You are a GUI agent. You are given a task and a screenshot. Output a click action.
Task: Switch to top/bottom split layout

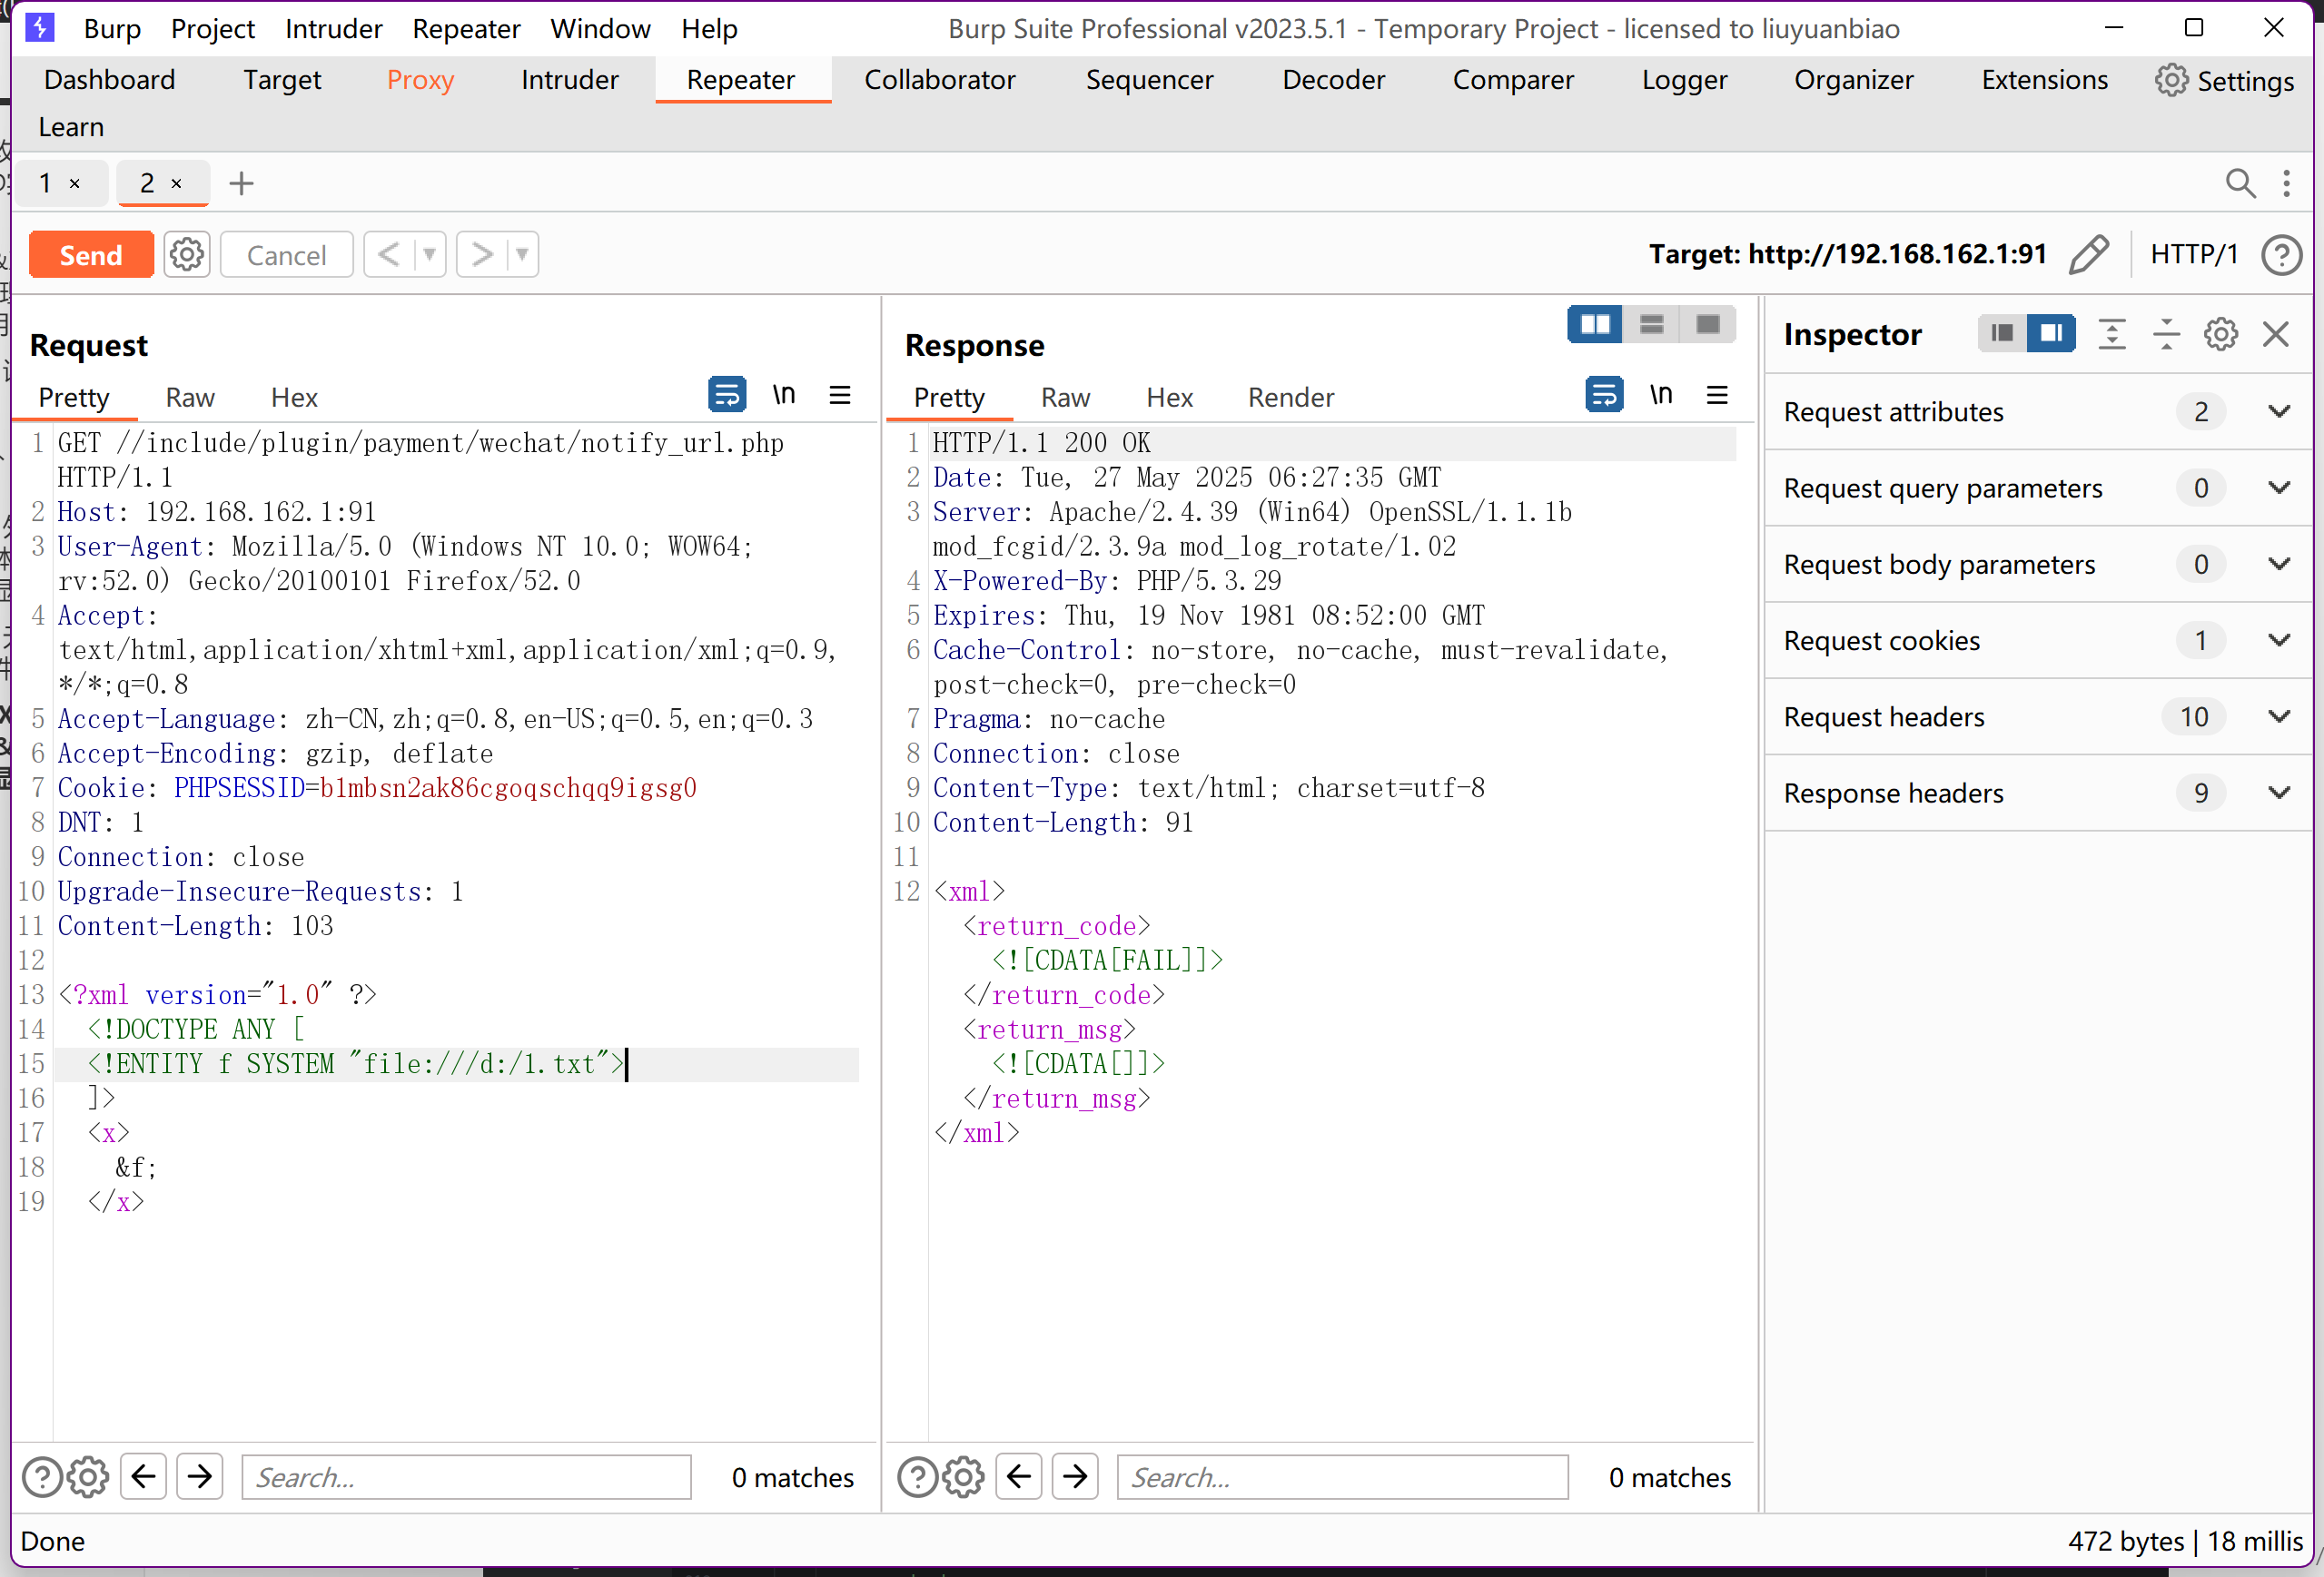(x=1651, y=325)
